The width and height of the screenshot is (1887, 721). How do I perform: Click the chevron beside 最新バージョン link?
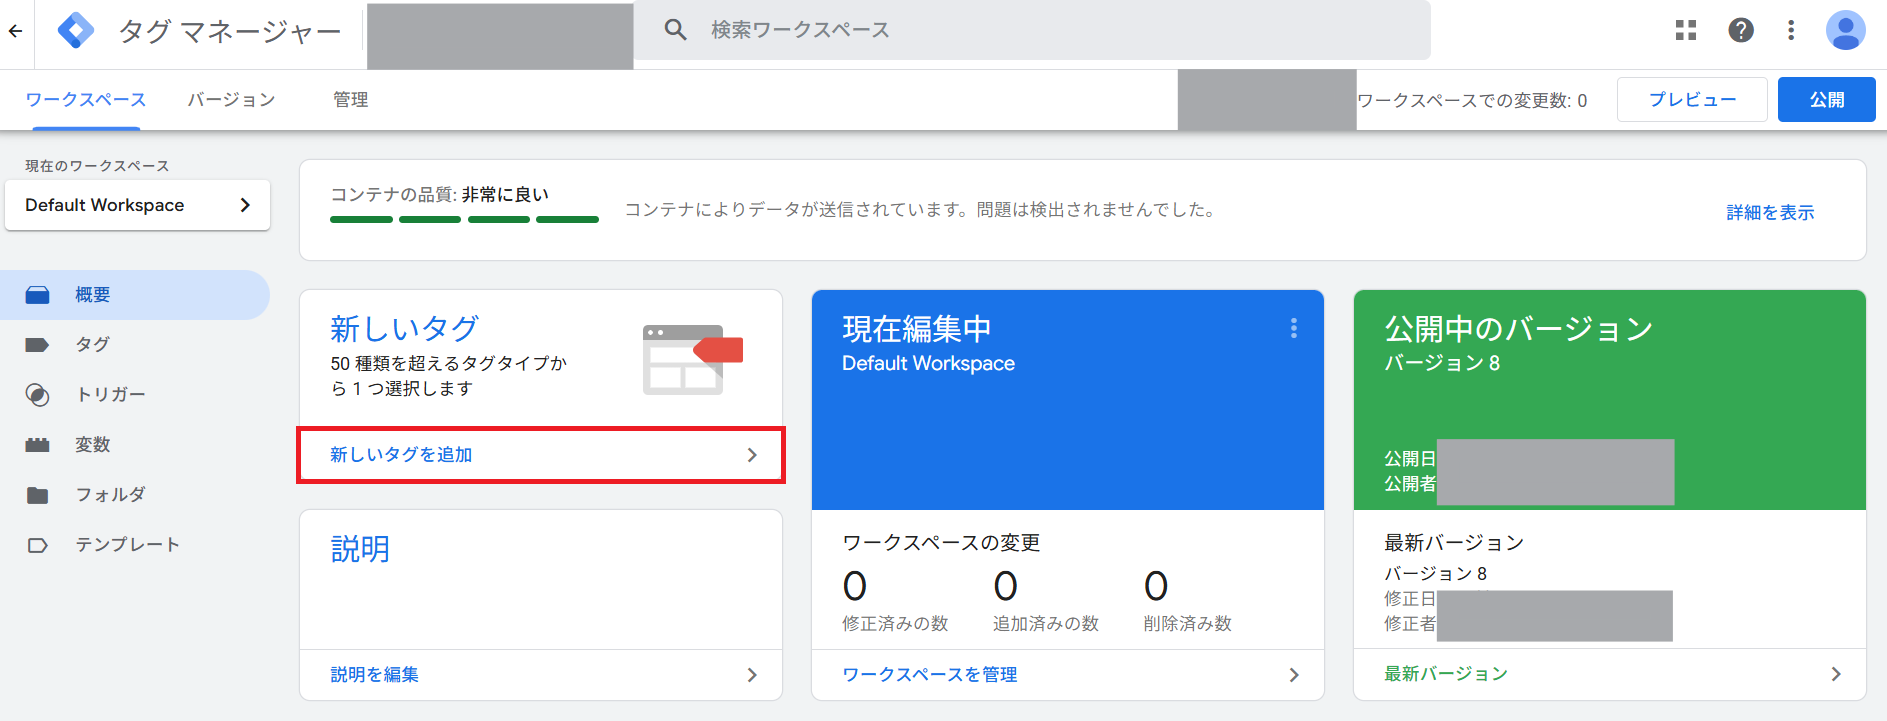1836,674
